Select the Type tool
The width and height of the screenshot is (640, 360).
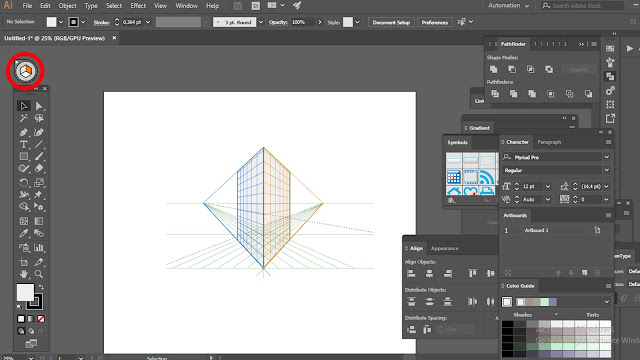pyautogui.click(x=24, y=144)
